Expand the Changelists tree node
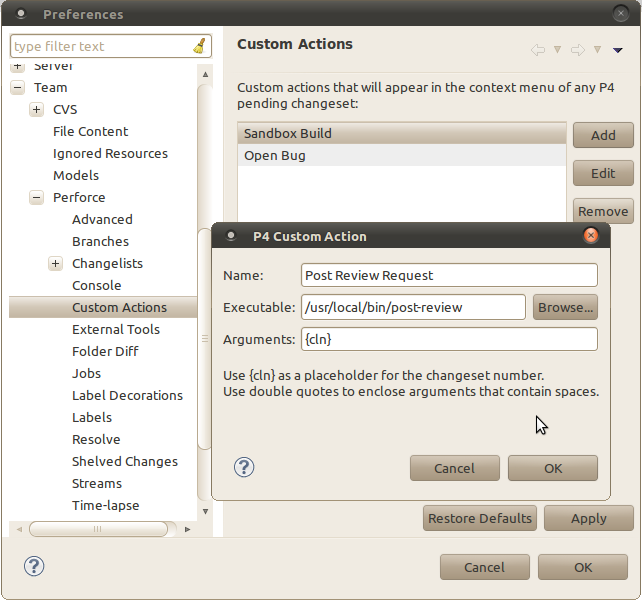This screenshot has height=601, width=642. click(55, 264)
